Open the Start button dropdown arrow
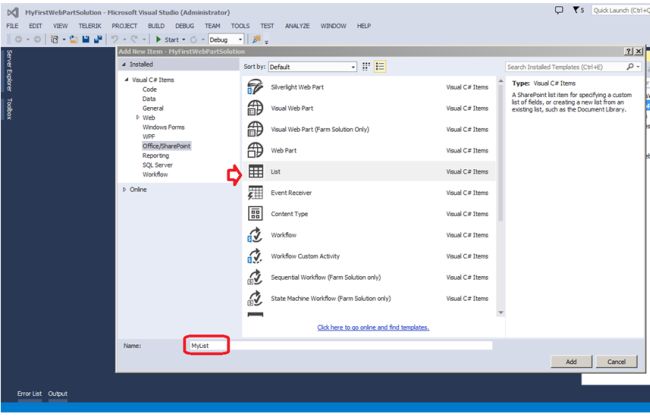This screenshot has width=650, height=417. click(x=184, y=40)
